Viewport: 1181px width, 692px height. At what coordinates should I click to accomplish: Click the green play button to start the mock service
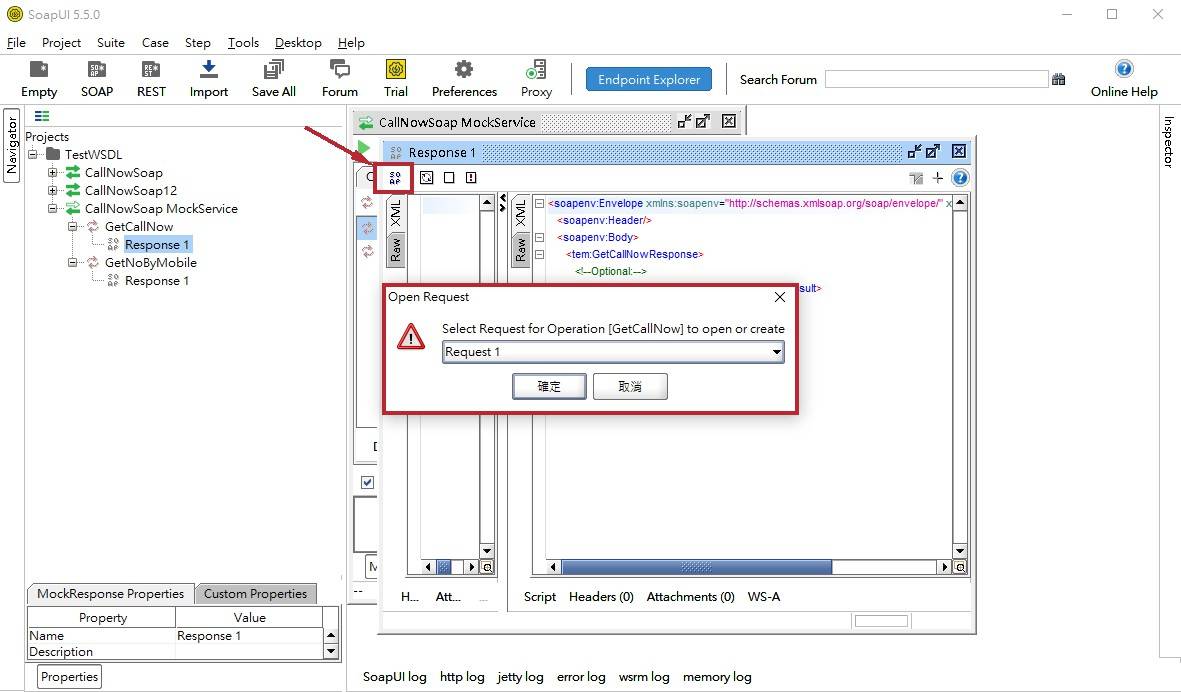coord(364,148)
